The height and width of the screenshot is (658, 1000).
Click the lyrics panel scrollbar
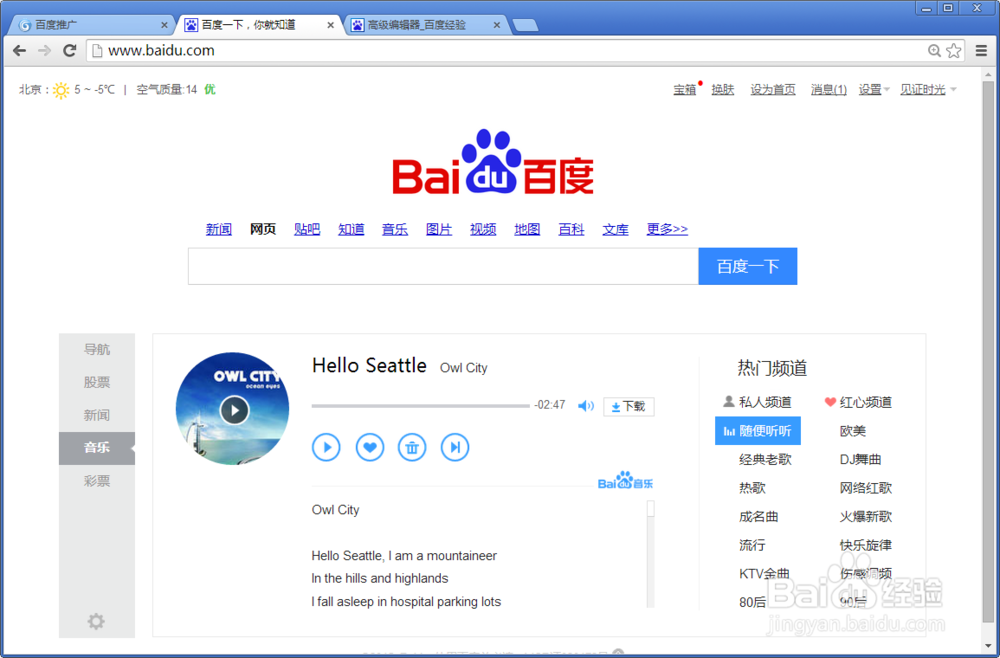651,553
